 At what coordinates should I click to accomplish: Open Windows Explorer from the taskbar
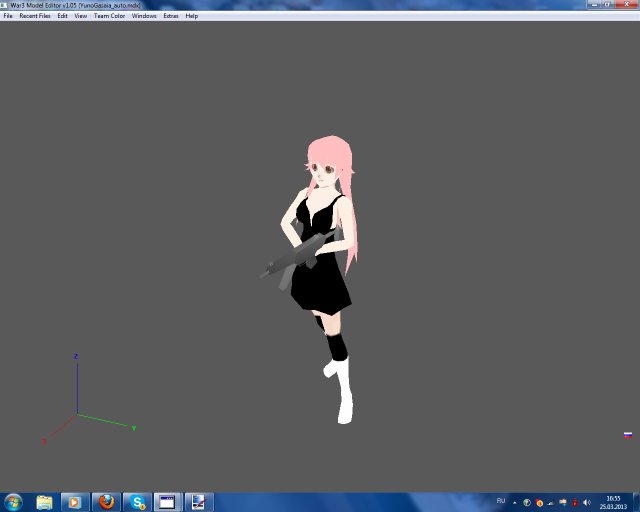click(44, 502)
